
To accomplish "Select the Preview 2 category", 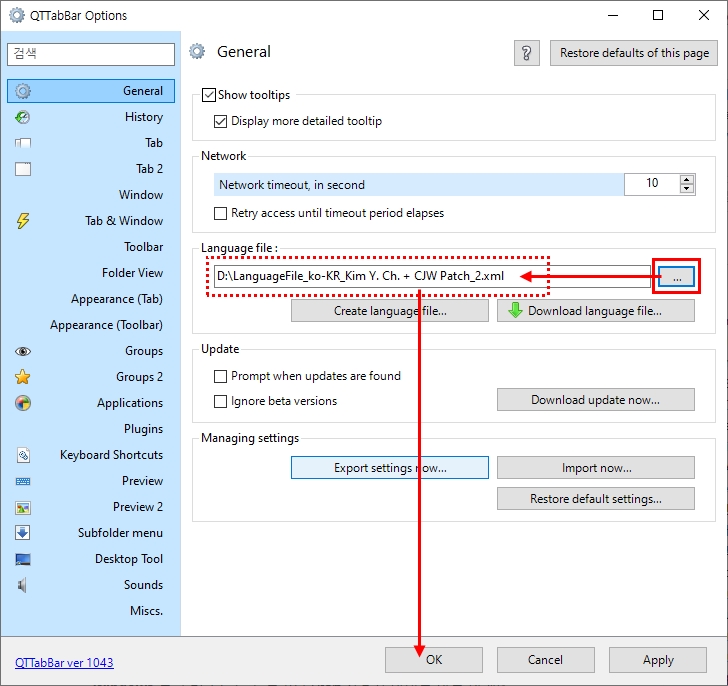I will coord(91,507).
